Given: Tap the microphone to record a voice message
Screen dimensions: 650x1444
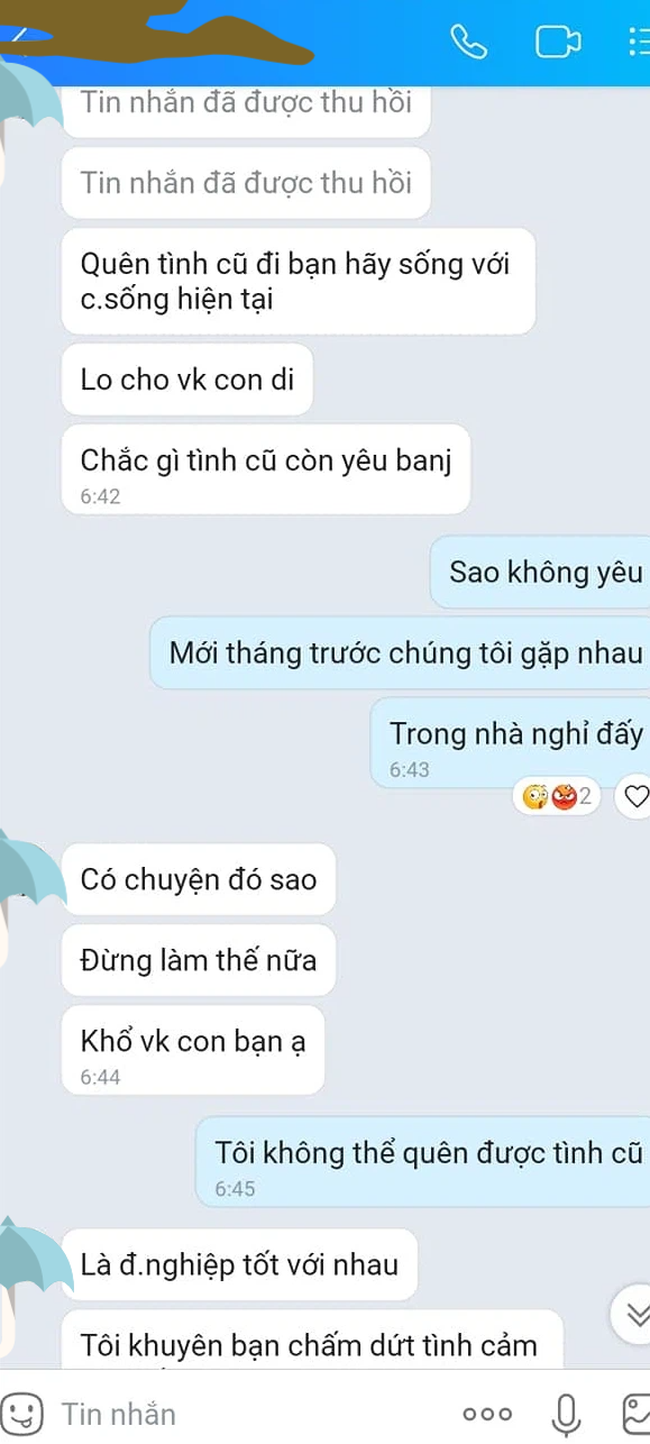Looking at the screenshot, I should [566, 1413].
